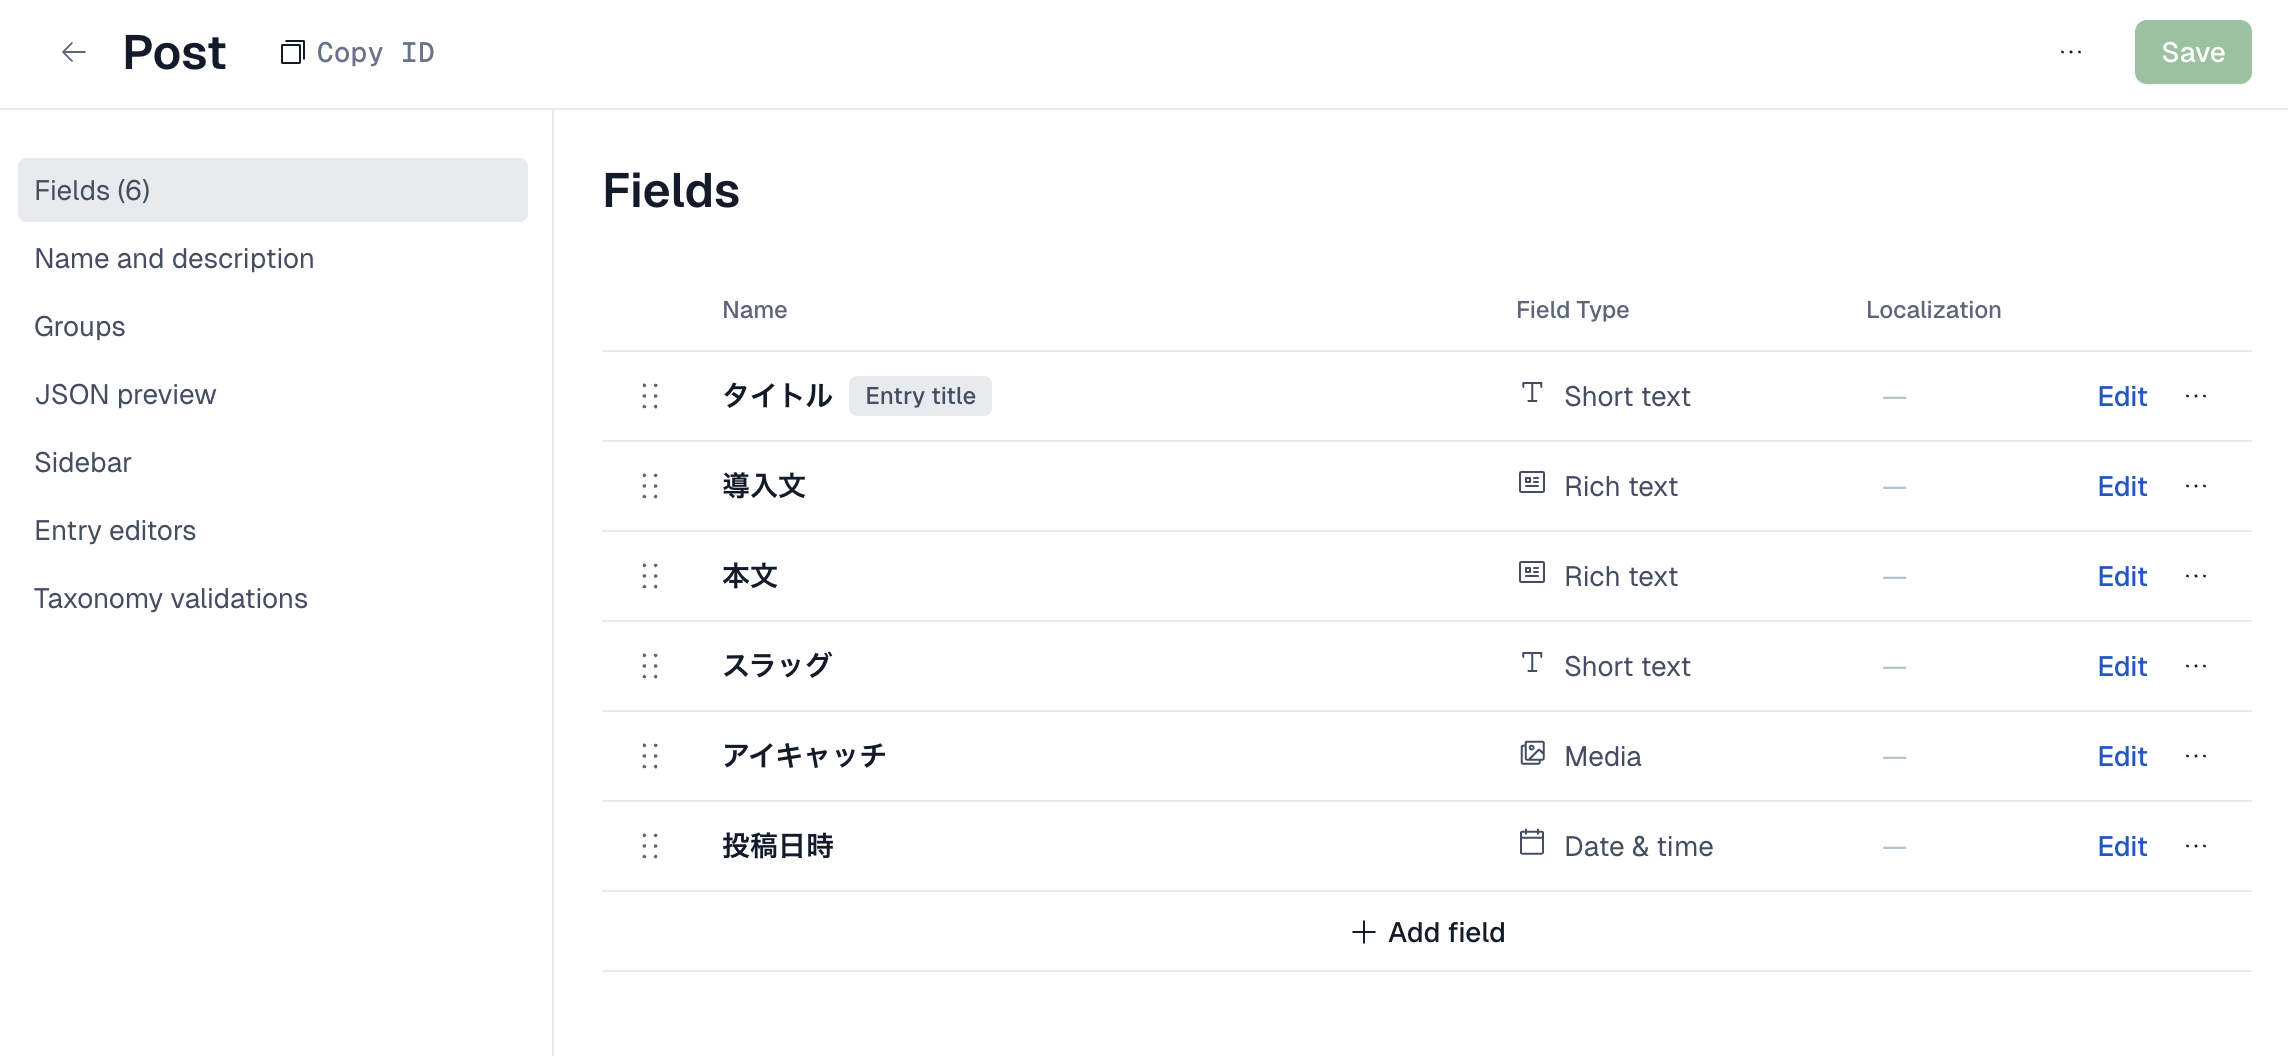2288x1056 pixels.
Task: Open more options for 導入文 field
Action: (2196, 486)
